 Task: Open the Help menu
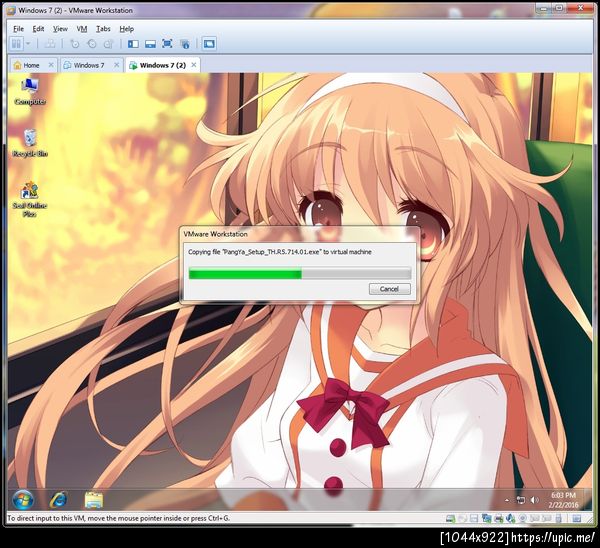[x=127, y=29]
